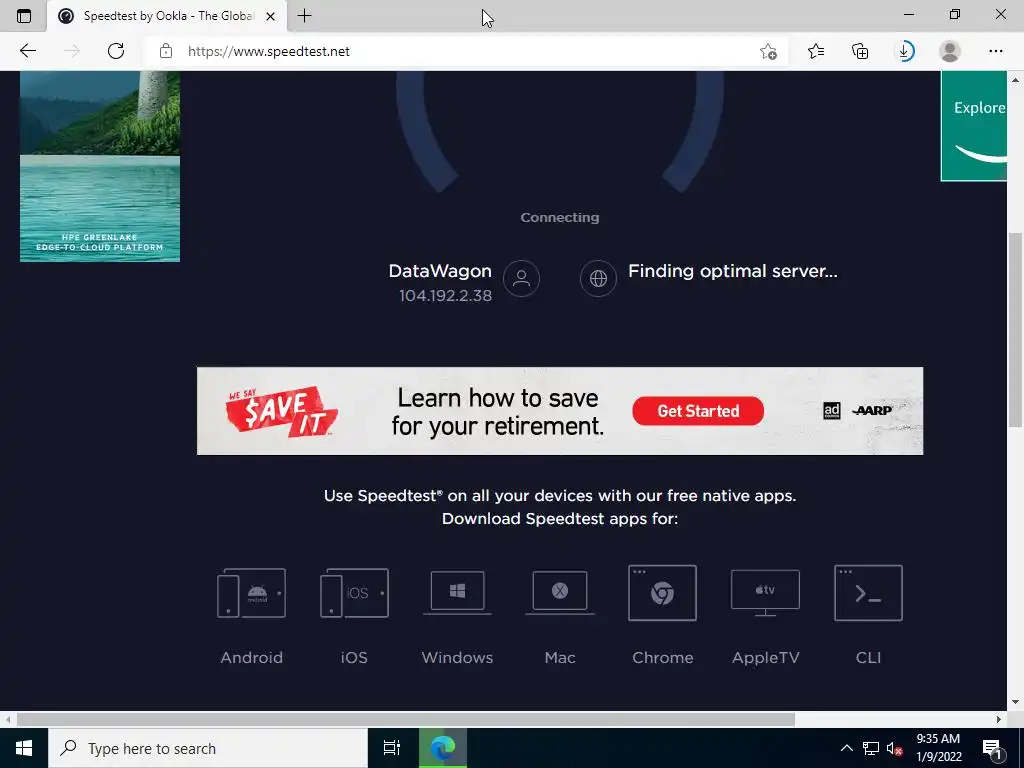Add this page to favorites star
This screenshot has height=768, width=1024.
coord(769,51)
